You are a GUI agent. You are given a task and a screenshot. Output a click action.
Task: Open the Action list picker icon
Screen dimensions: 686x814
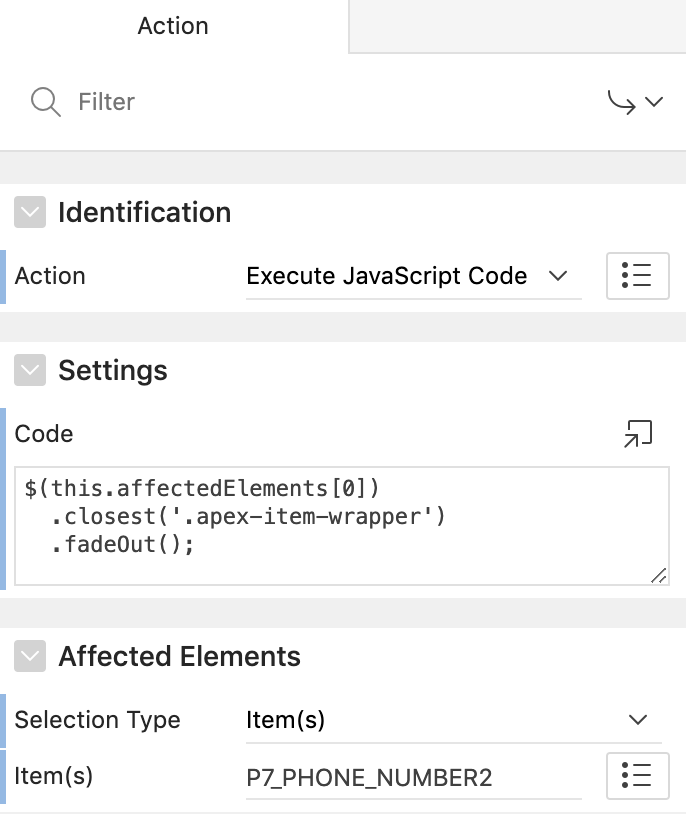coord(637,276)
